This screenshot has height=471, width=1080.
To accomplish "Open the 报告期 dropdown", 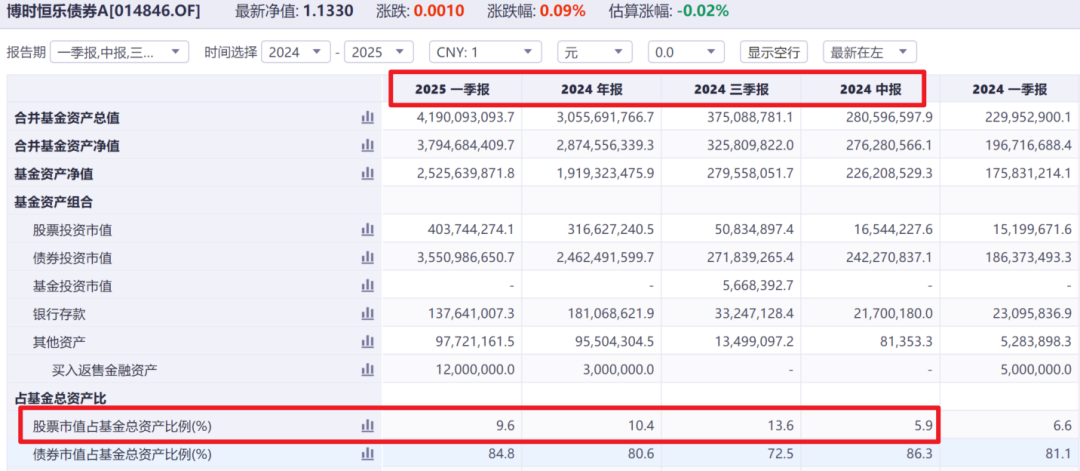I will click(120, 52).
